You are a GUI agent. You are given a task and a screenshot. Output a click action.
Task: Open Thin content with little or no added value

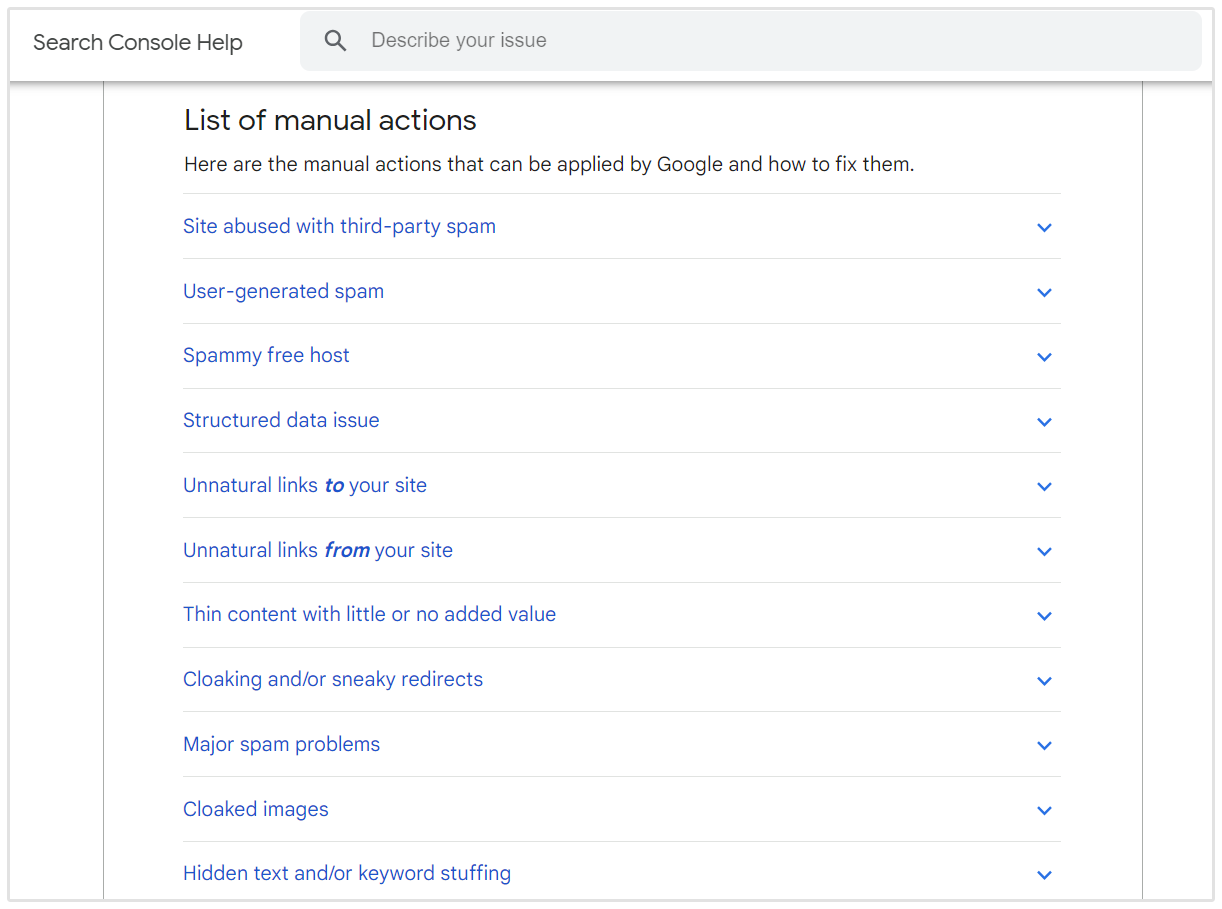(369, 614)
